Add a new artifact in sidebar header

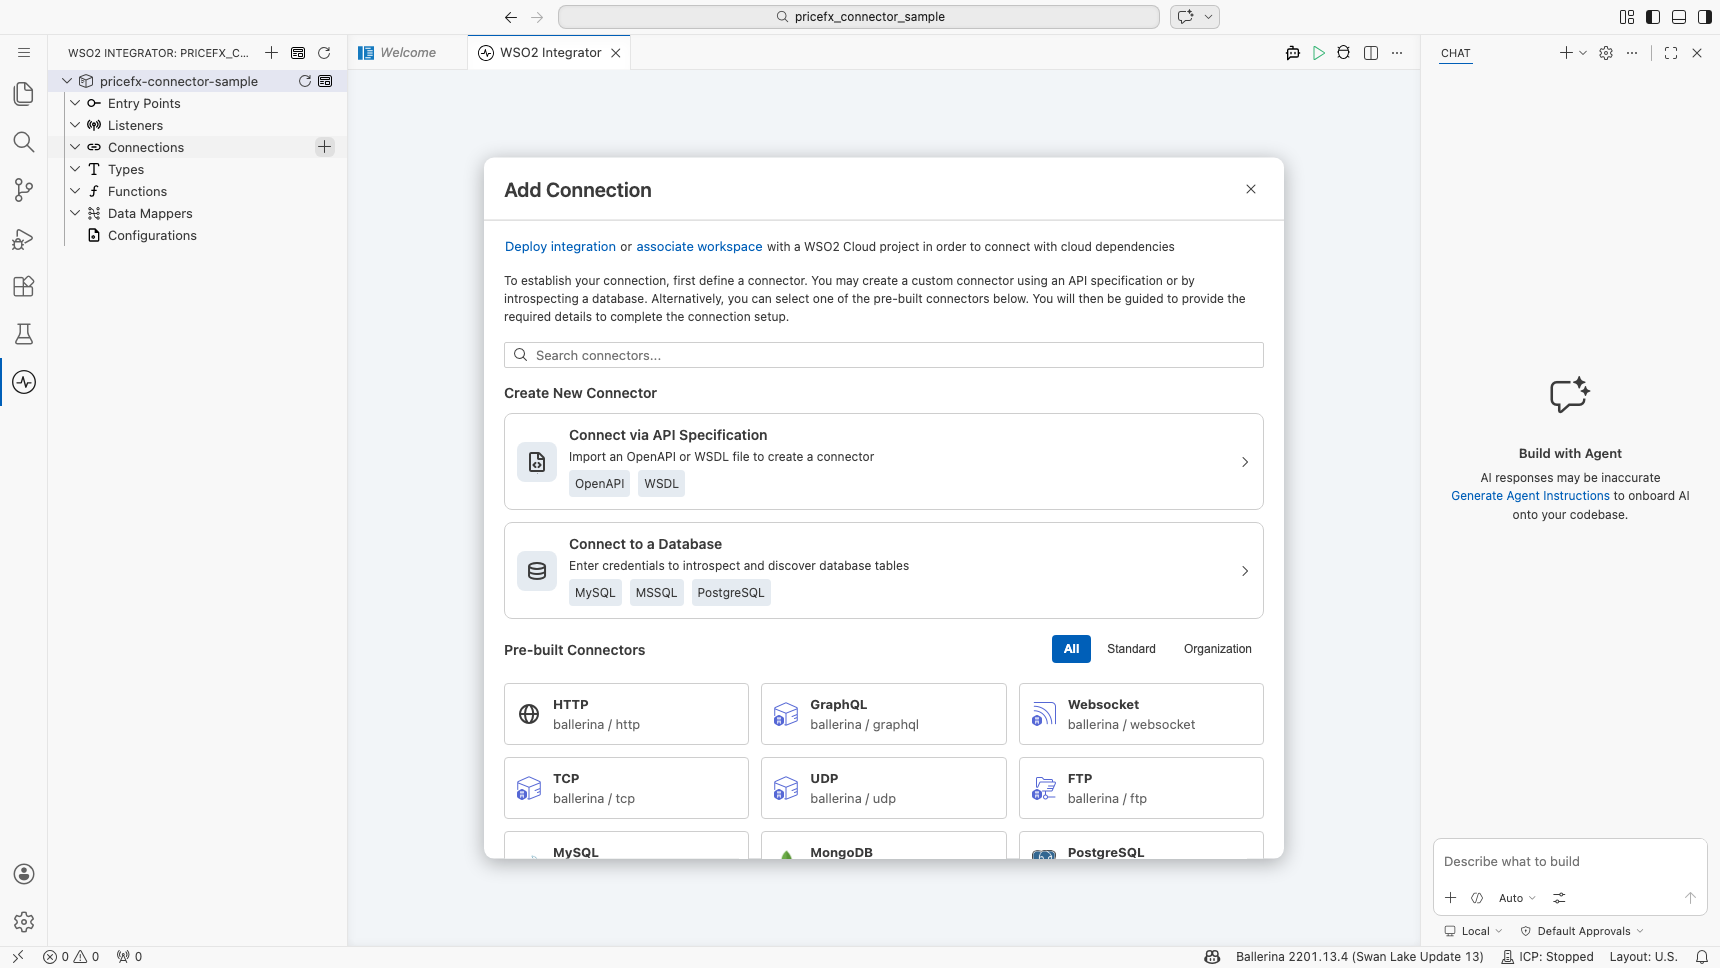pyautogui.click(x=271, y=53)
